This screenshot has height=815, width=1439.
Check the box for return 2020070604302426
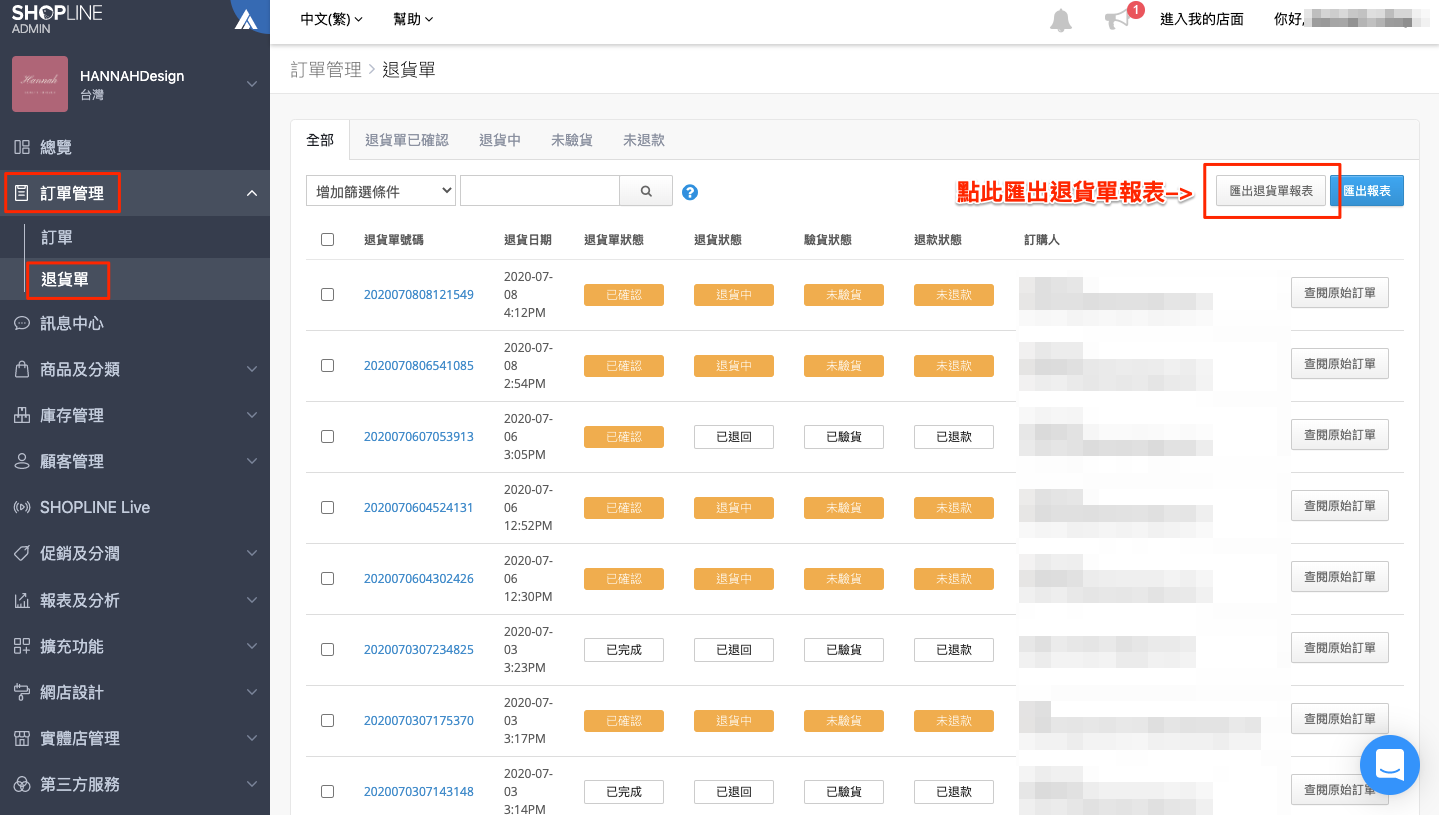[x=327, y=579]
